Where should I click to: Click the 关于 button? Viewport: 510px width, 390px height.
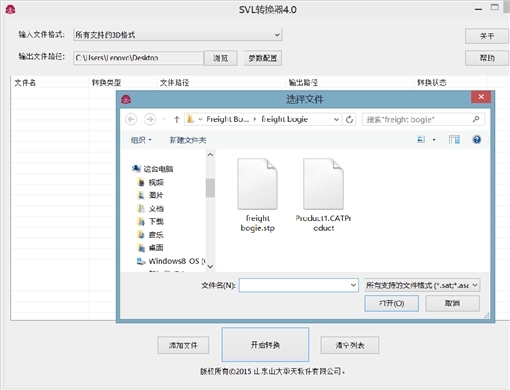click(487, 36)
